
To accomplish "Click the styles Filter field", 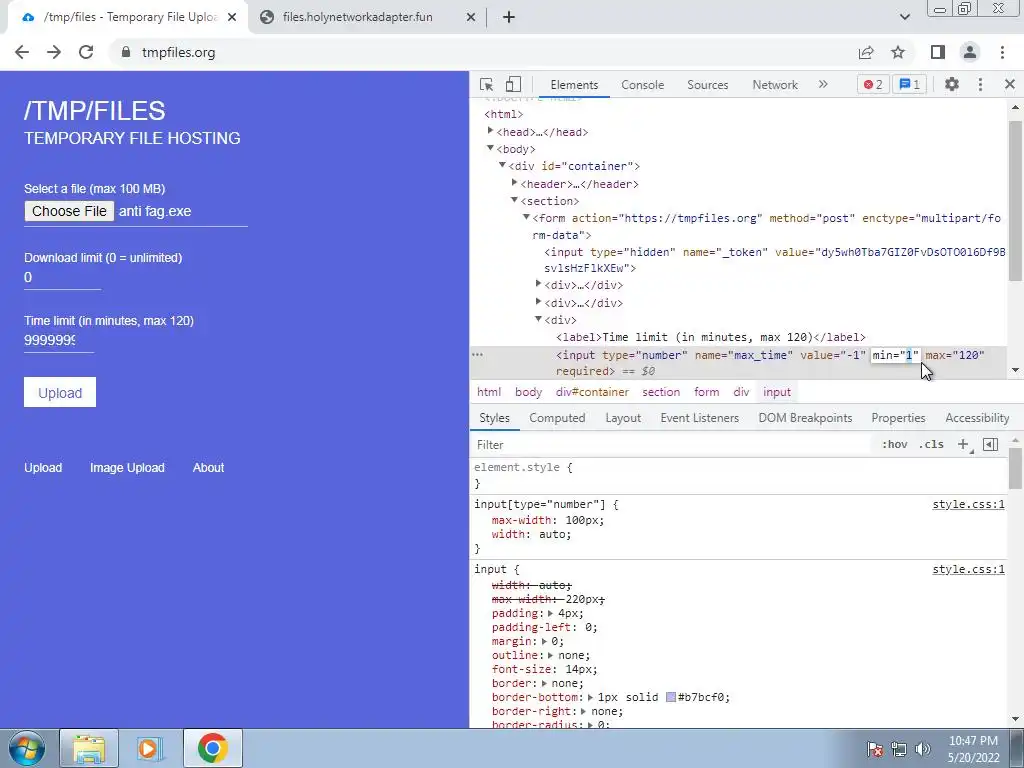I will (x=673, y=445).
